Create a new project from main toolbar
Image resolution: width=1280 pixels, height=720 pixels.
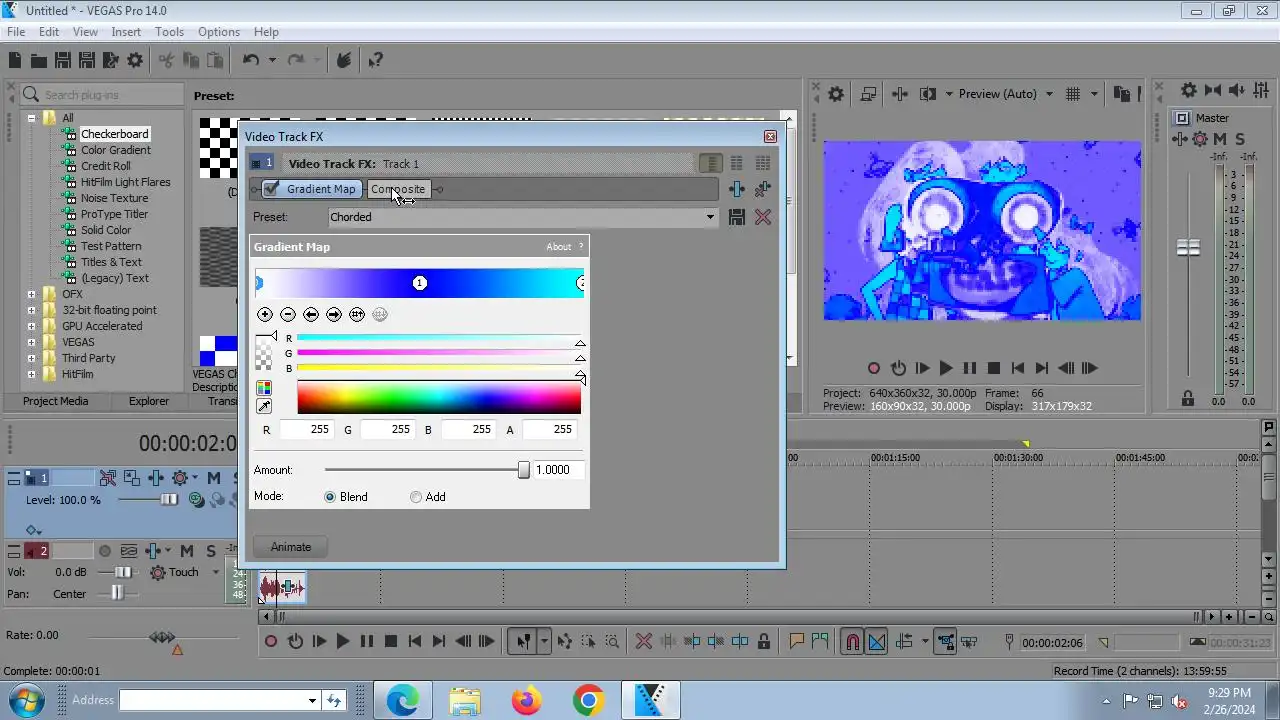(15, 60)
